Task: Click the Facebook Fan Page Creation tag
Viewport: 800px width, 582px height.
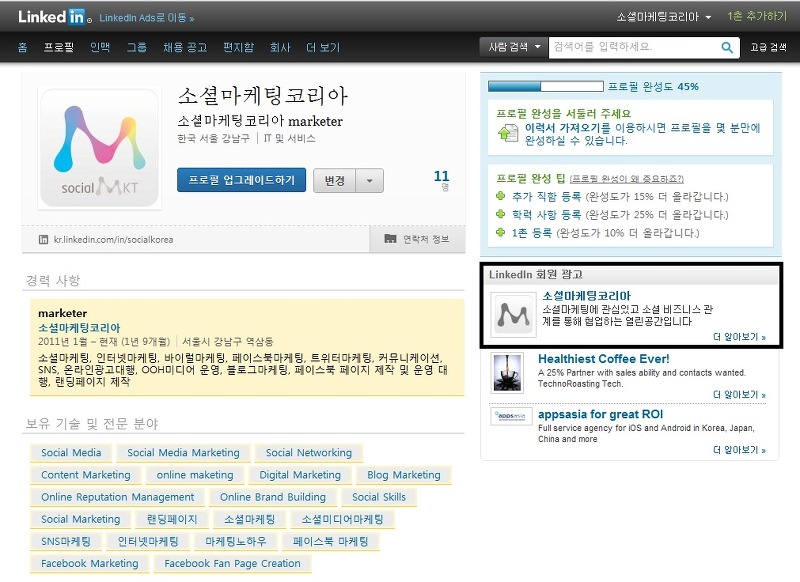Action: 232,564
